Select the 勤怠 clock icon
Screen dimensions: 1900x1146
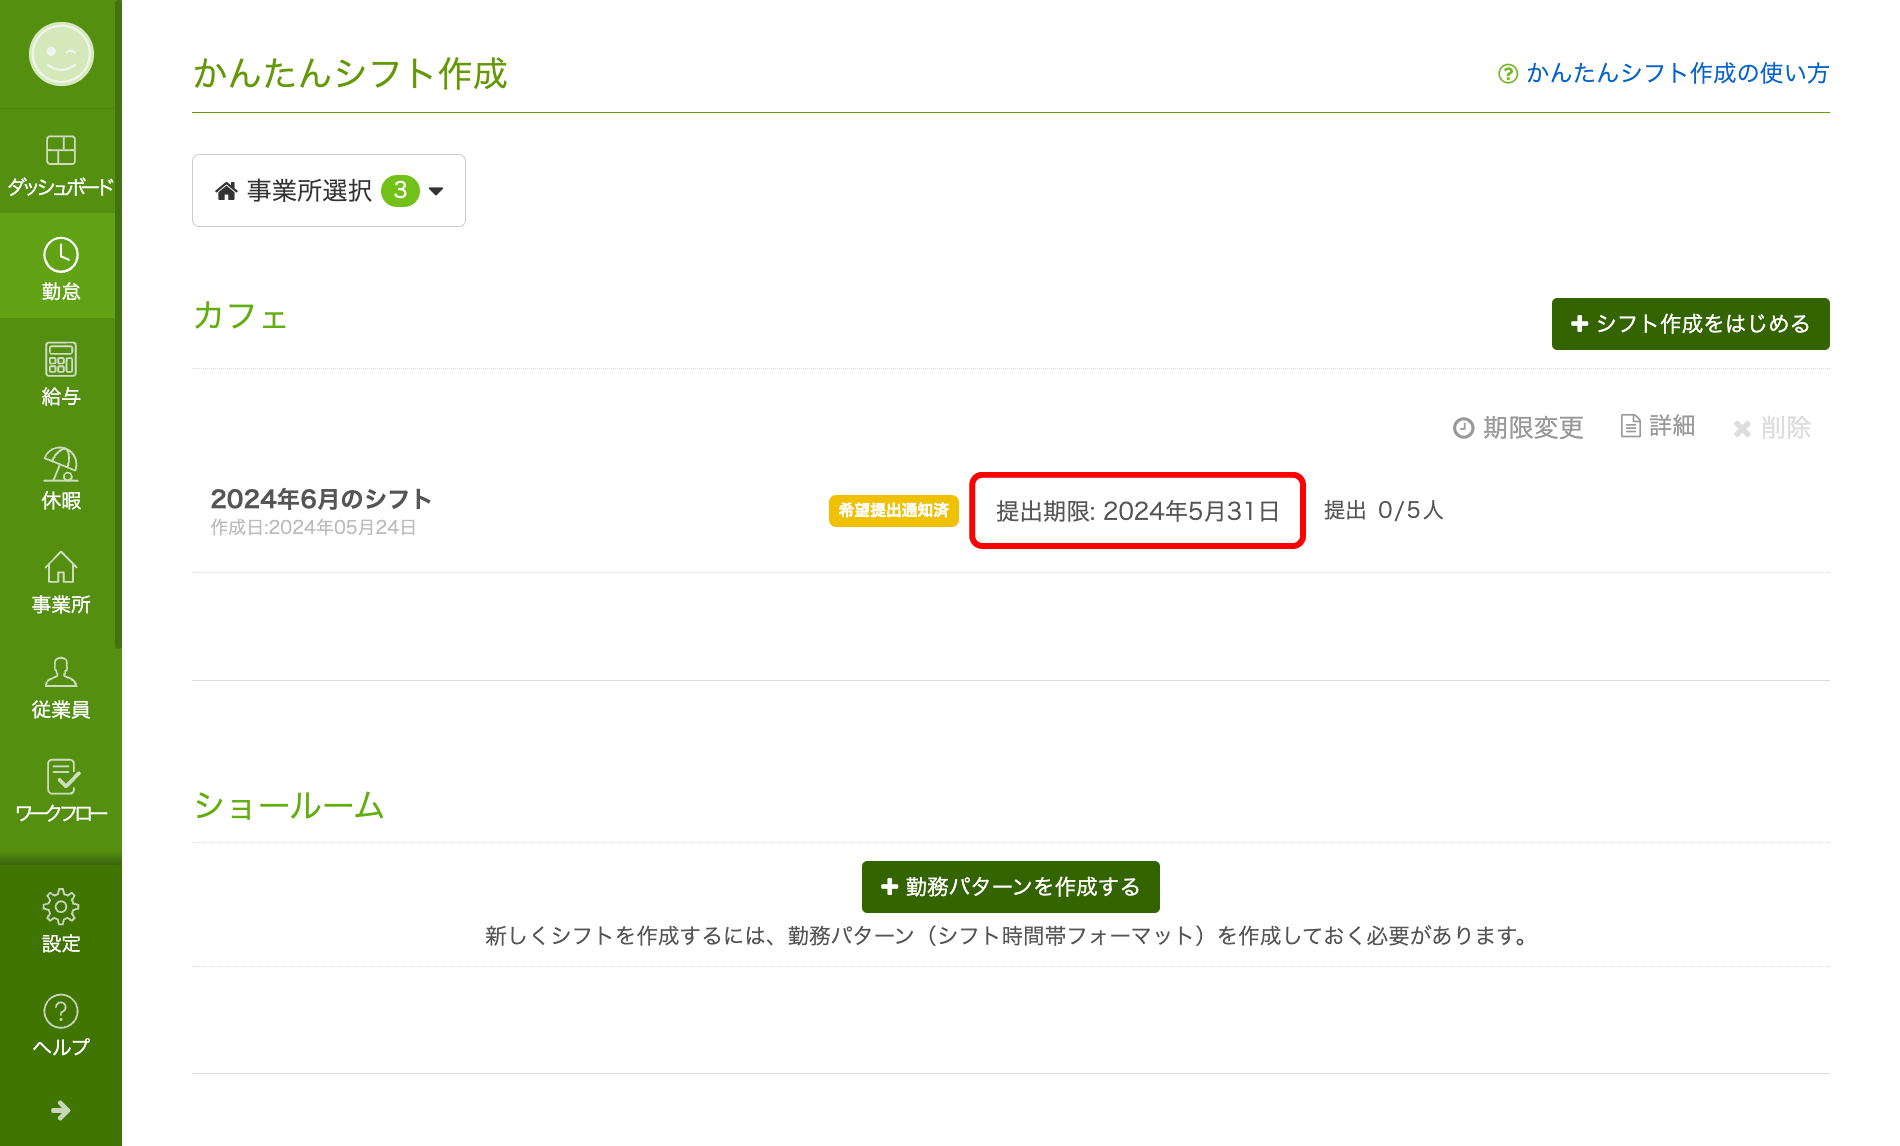(61, 256)
